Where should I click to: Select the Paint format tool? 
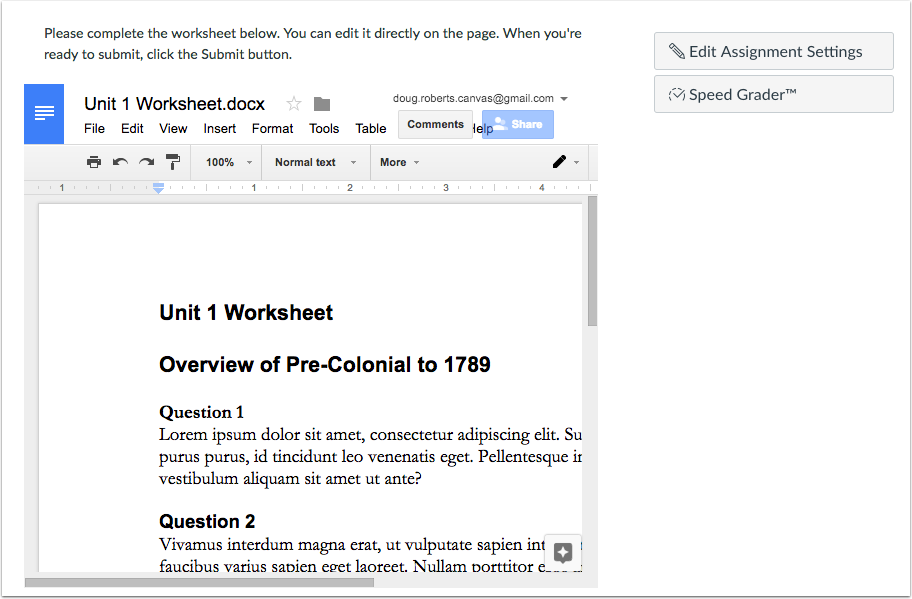(x=173, y=162)
